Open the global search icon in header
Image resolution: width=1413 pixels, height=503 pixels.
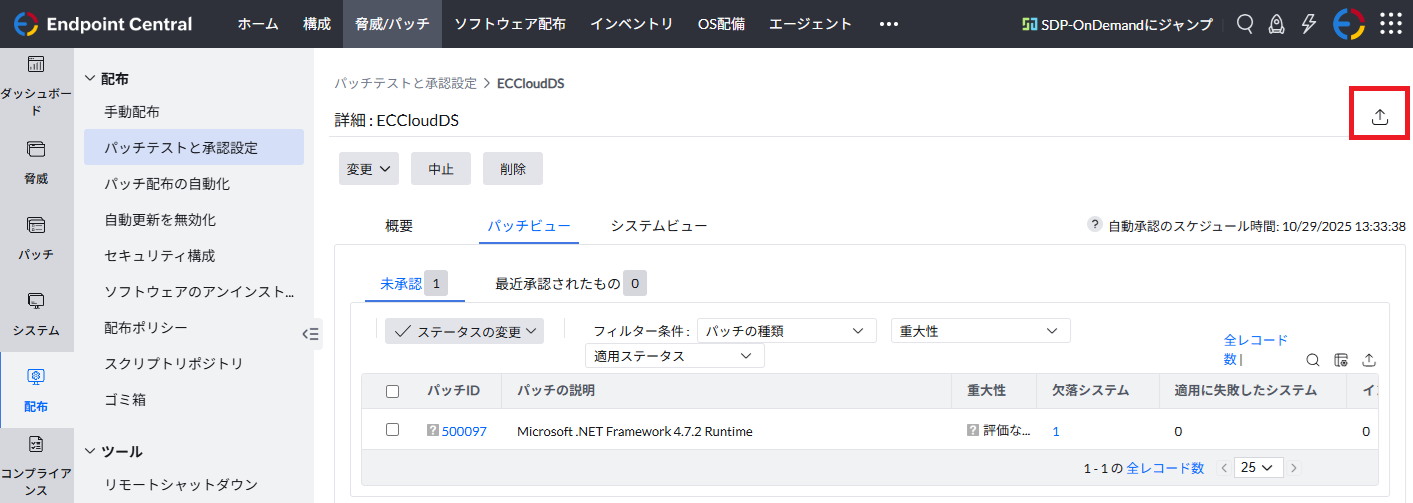[x=1245, y=24]
